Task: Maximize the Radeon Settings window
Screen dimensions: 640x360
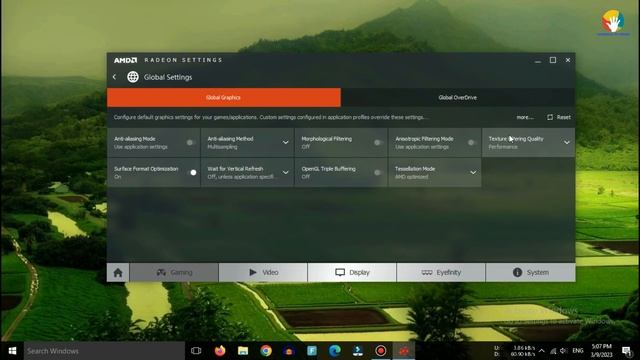Action: 553,60
